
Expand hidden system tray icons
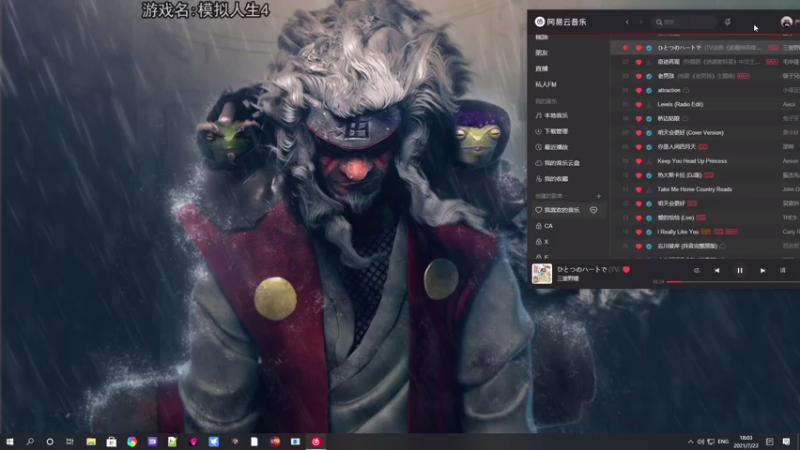pos(690,441)
